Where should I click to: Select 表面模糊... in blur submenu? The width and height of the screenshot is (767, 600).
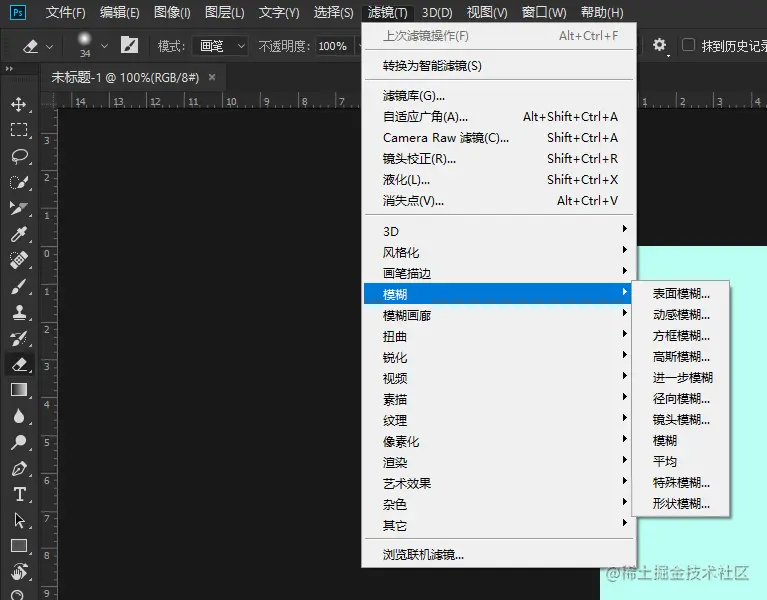(x=681, y=294)
